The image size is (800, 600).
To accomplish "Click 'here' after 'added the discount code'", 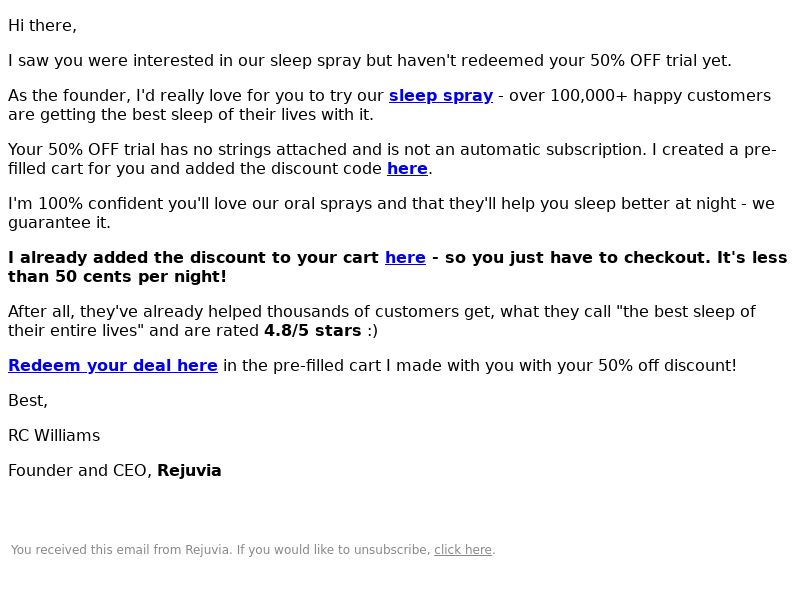I will [x=407, y=168].
